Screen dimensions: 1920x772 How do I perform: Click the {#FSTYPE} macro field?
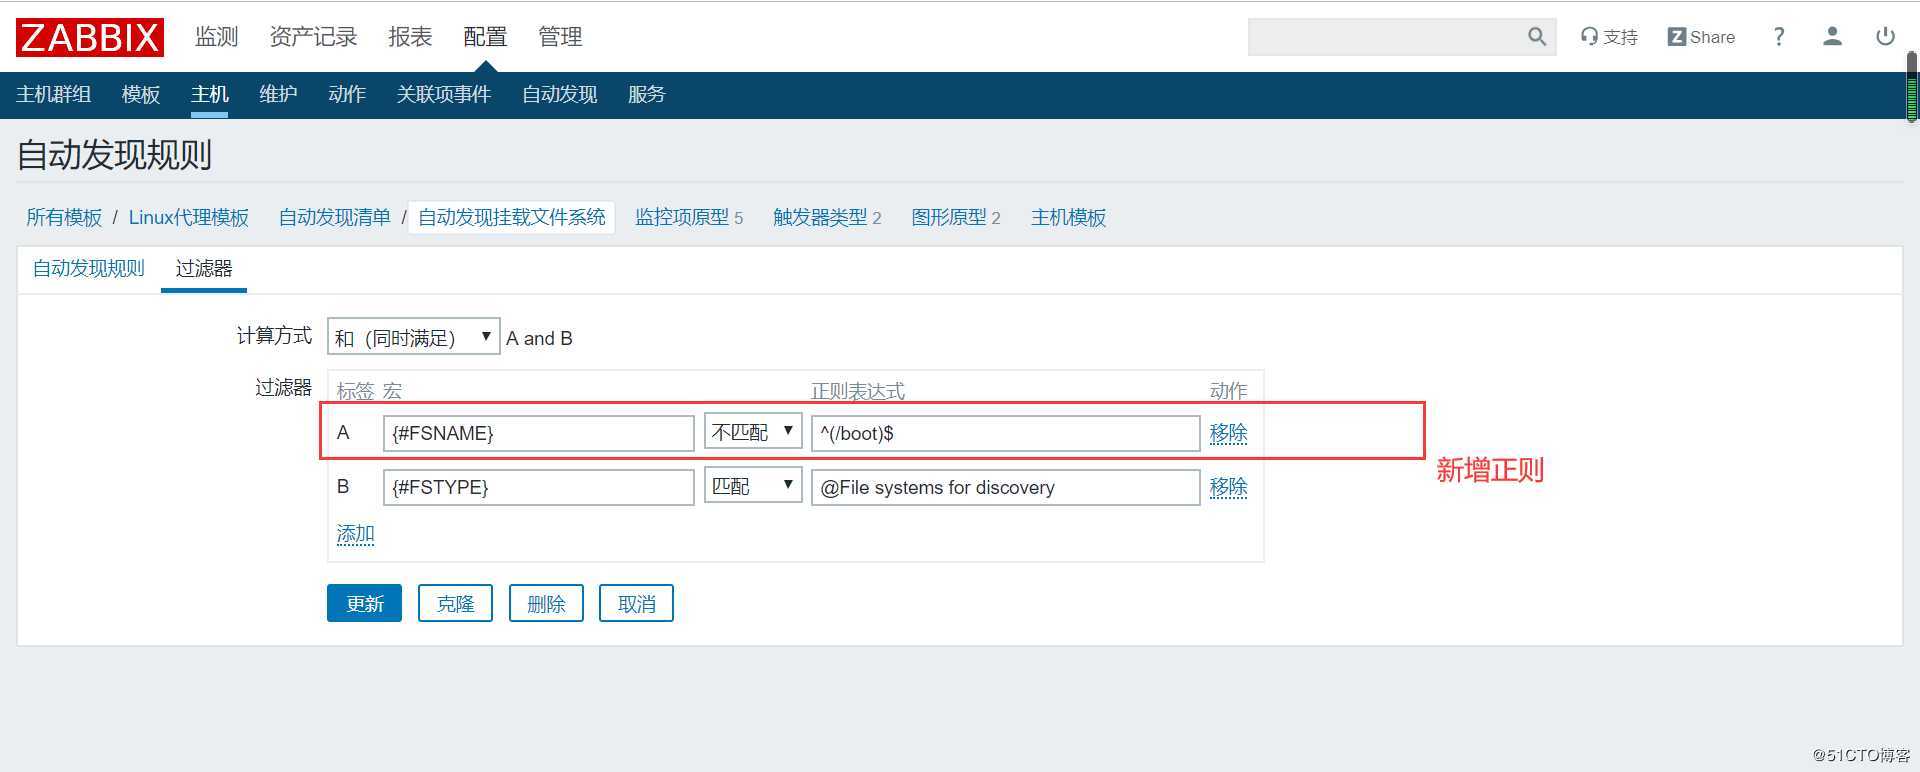point(538,487)
